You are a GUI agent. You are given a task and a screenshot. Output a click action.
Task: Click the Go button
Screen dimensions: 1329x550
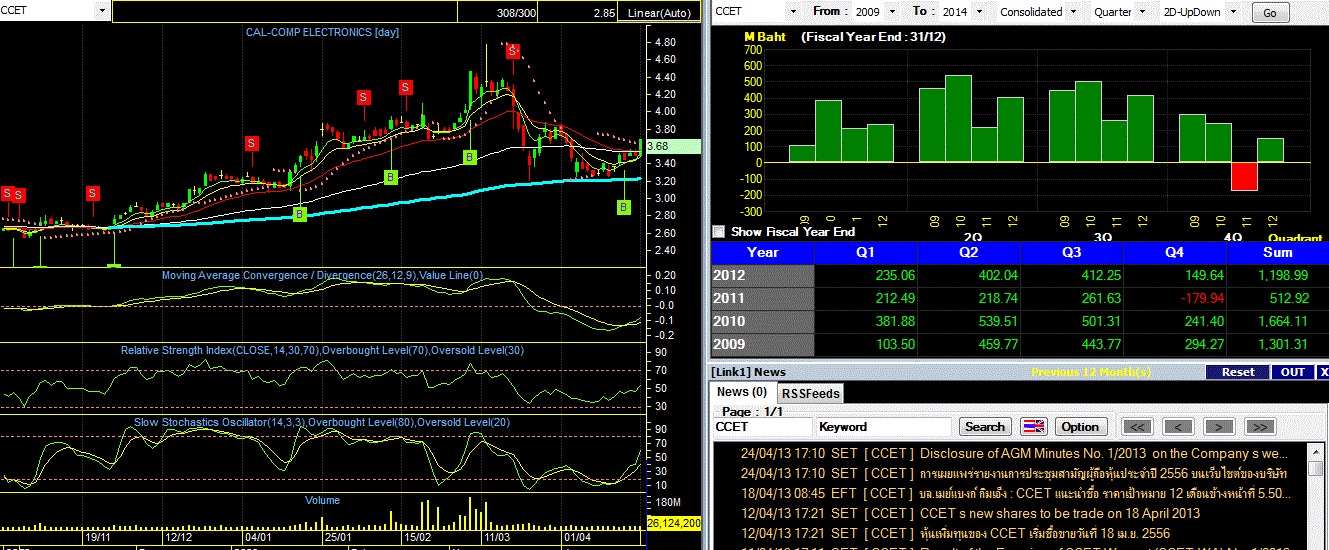[x=1270, y=13]
